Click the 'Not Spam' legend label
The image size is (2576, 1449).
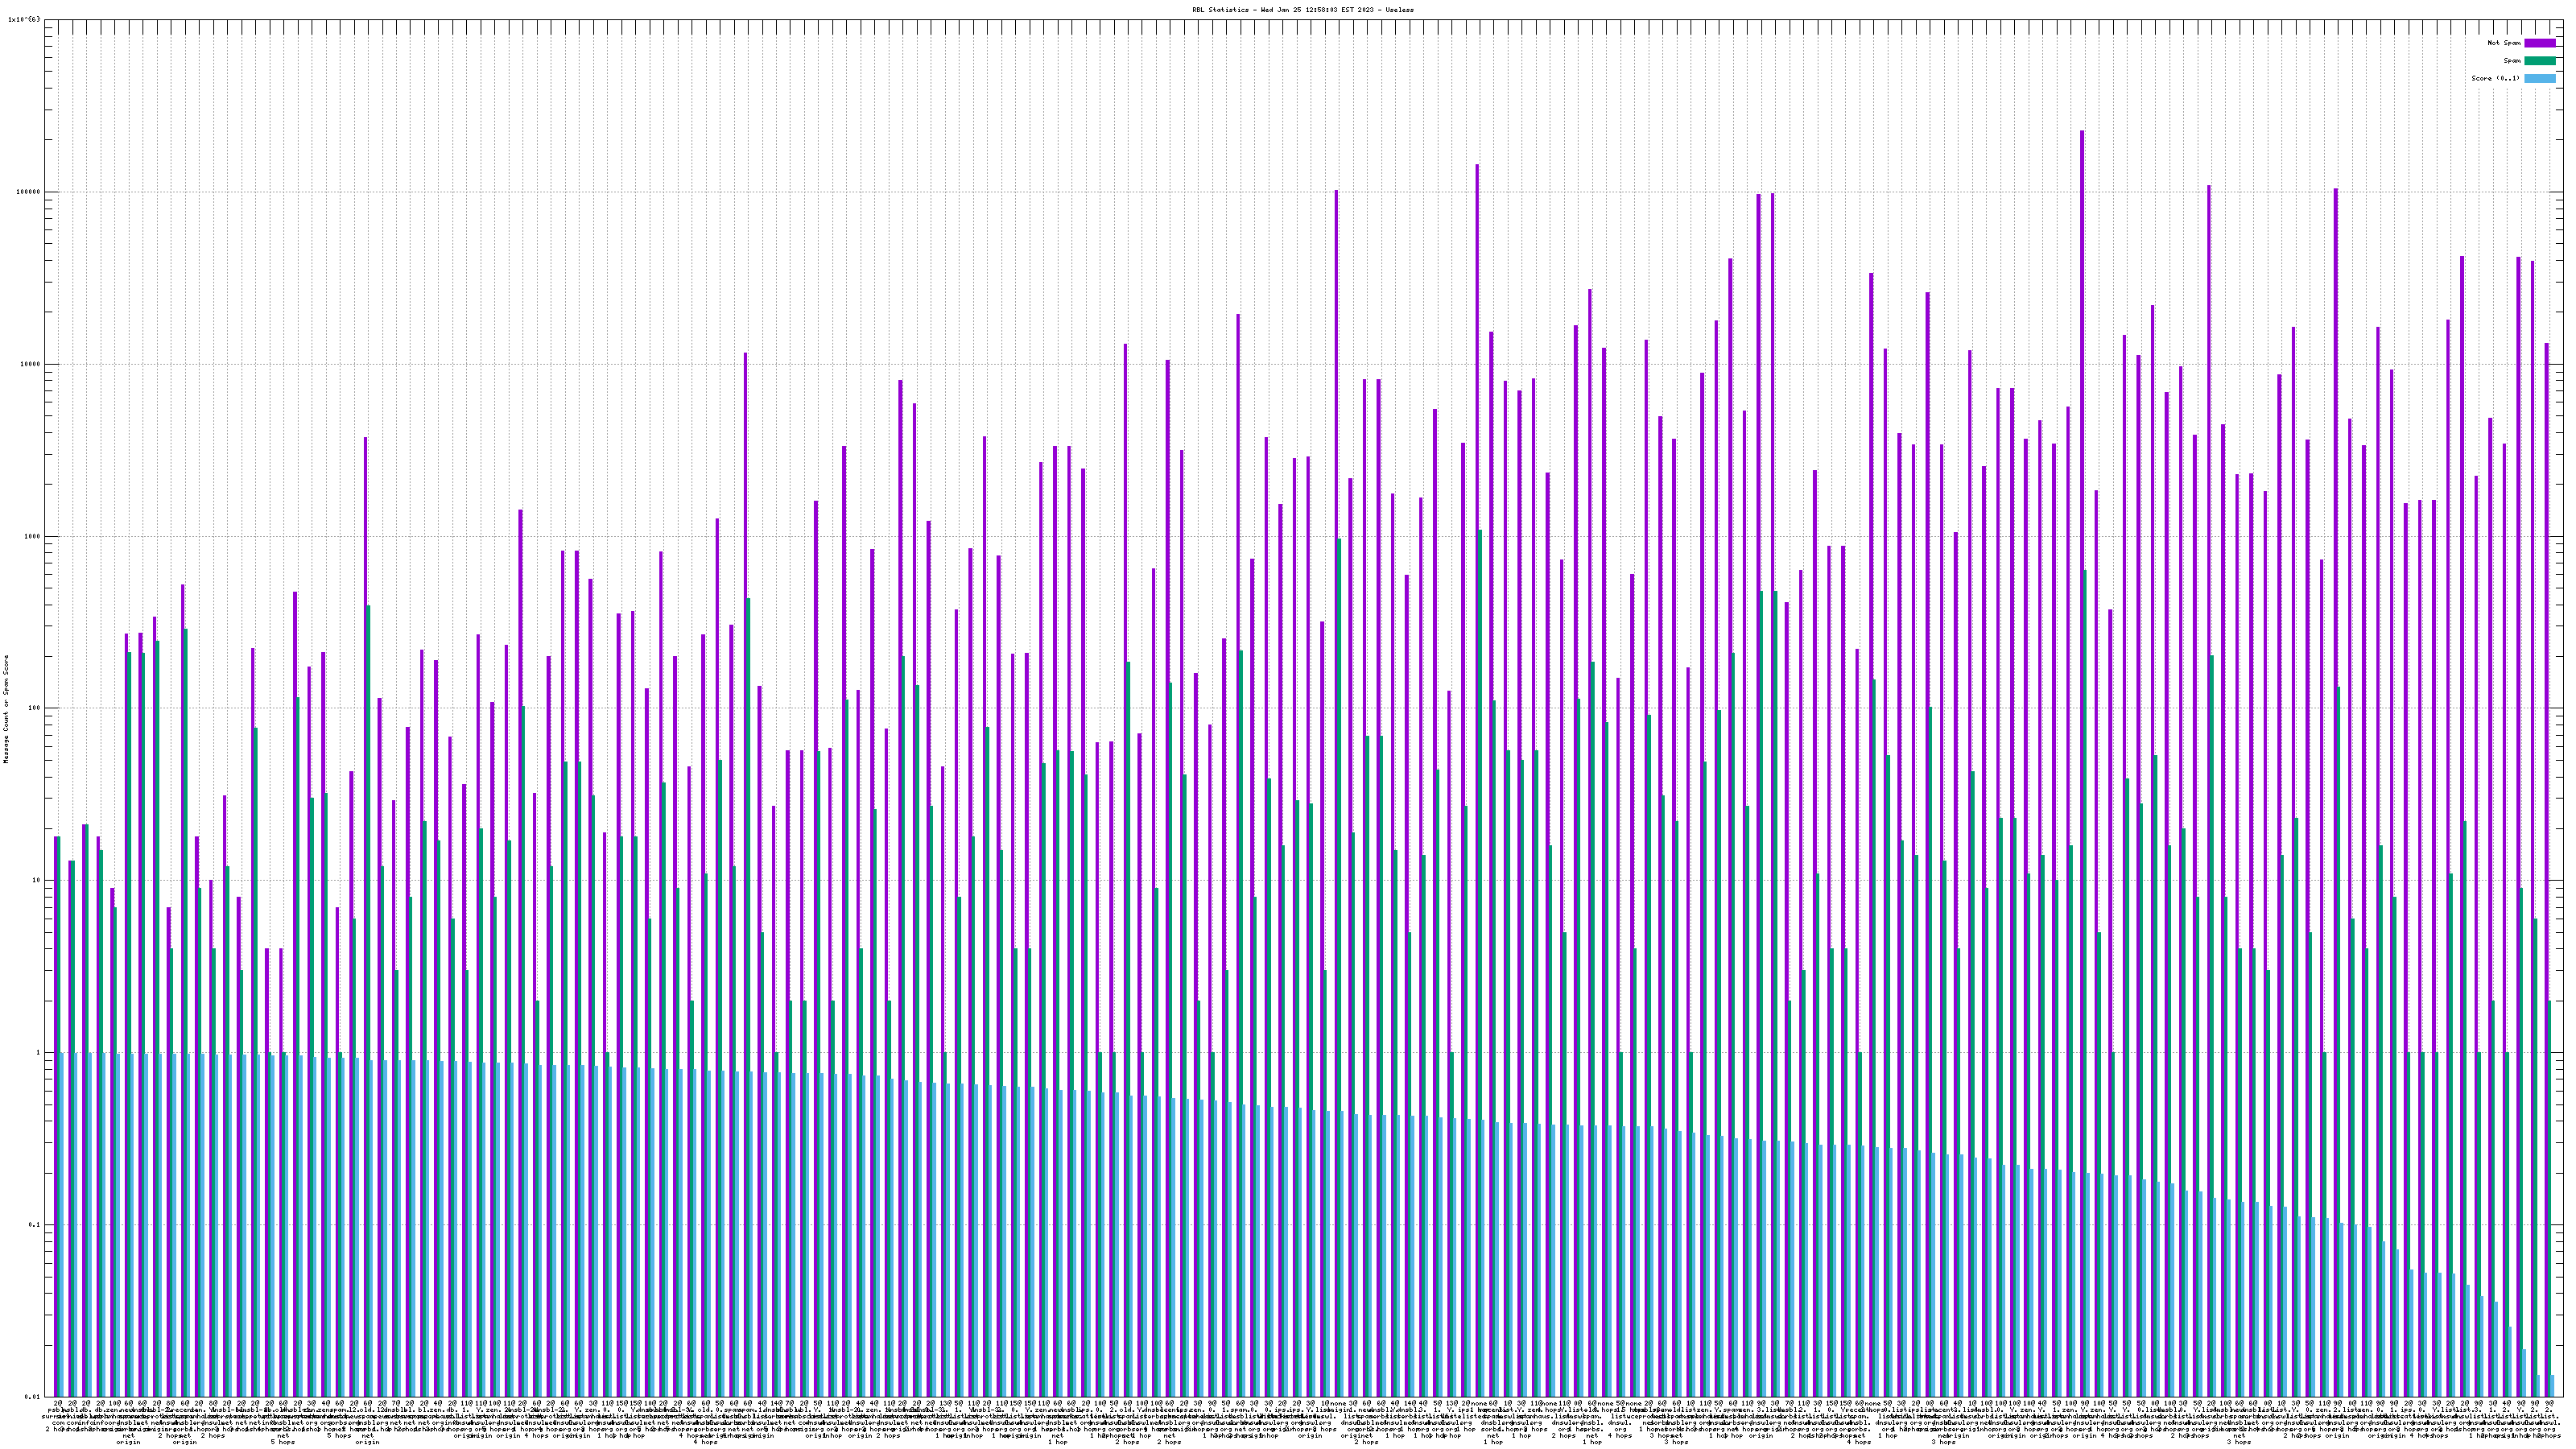(2504, 43)
